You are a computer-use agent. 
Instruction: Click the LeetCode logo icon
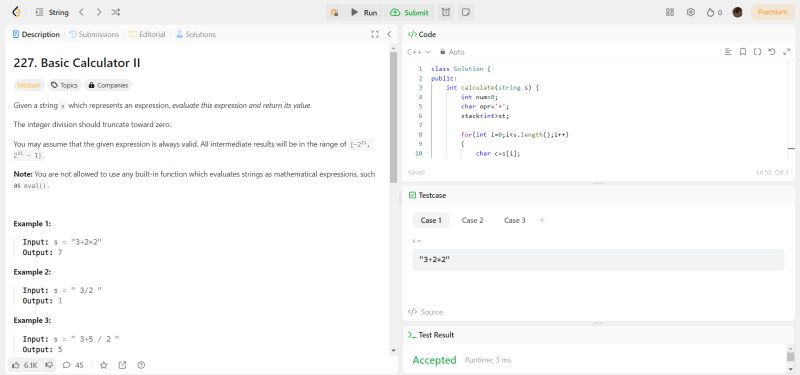(16, 12)
